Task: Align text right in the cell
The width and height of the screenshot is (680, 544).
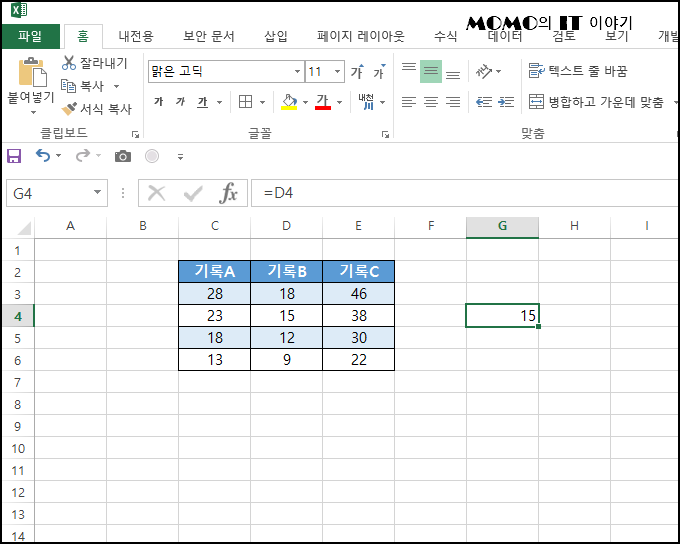Action: pyautogui.click(x=453, y=102)
